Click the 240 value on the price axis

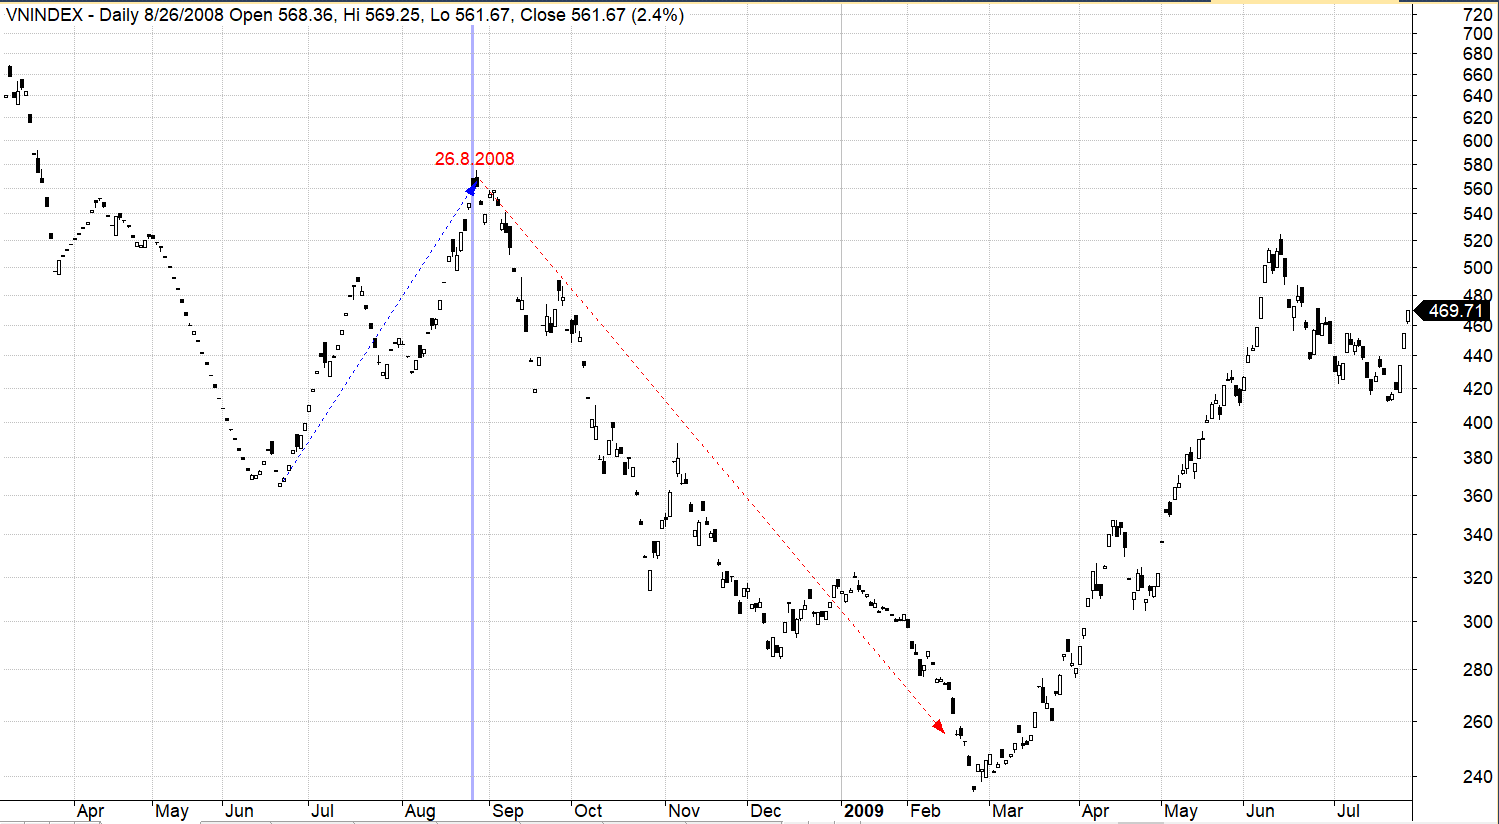coord(1477,777)
